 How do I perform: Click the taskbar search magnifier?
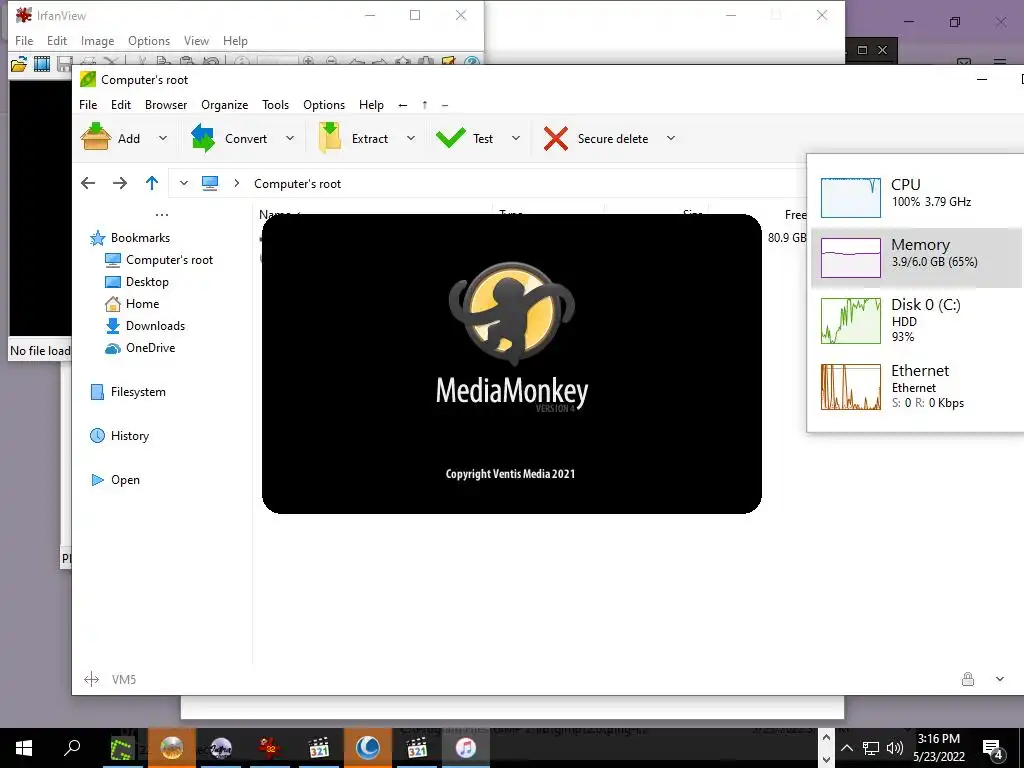click(x=72, y=748)
